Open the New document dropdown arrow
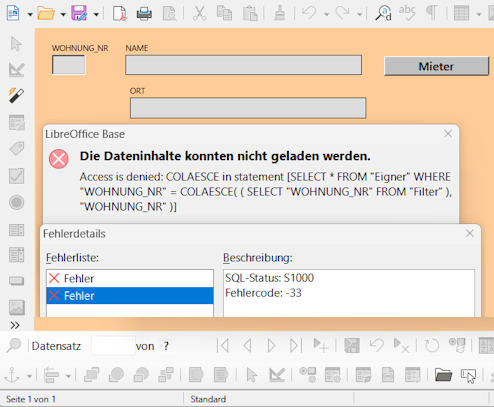 tap(30, 14)
